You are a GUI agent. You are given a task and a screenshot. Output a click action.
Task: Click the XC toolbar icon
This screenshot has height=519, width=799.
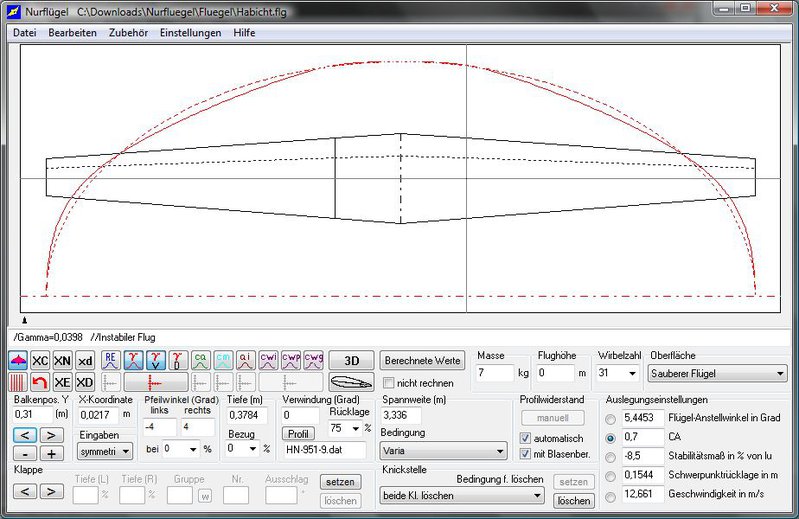pos(40,360)
